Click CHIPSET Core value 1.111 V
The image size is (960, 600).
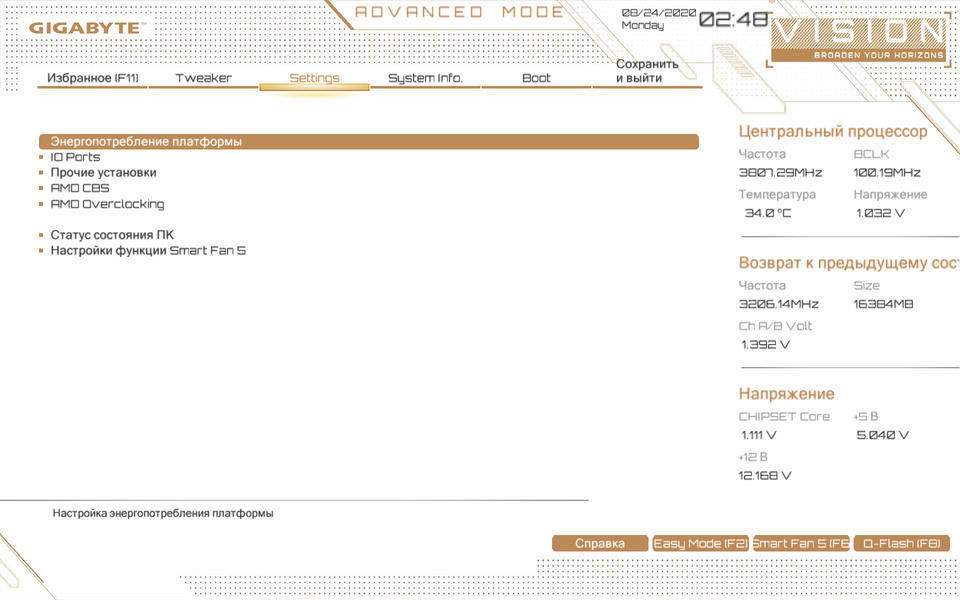click(759, 436)
